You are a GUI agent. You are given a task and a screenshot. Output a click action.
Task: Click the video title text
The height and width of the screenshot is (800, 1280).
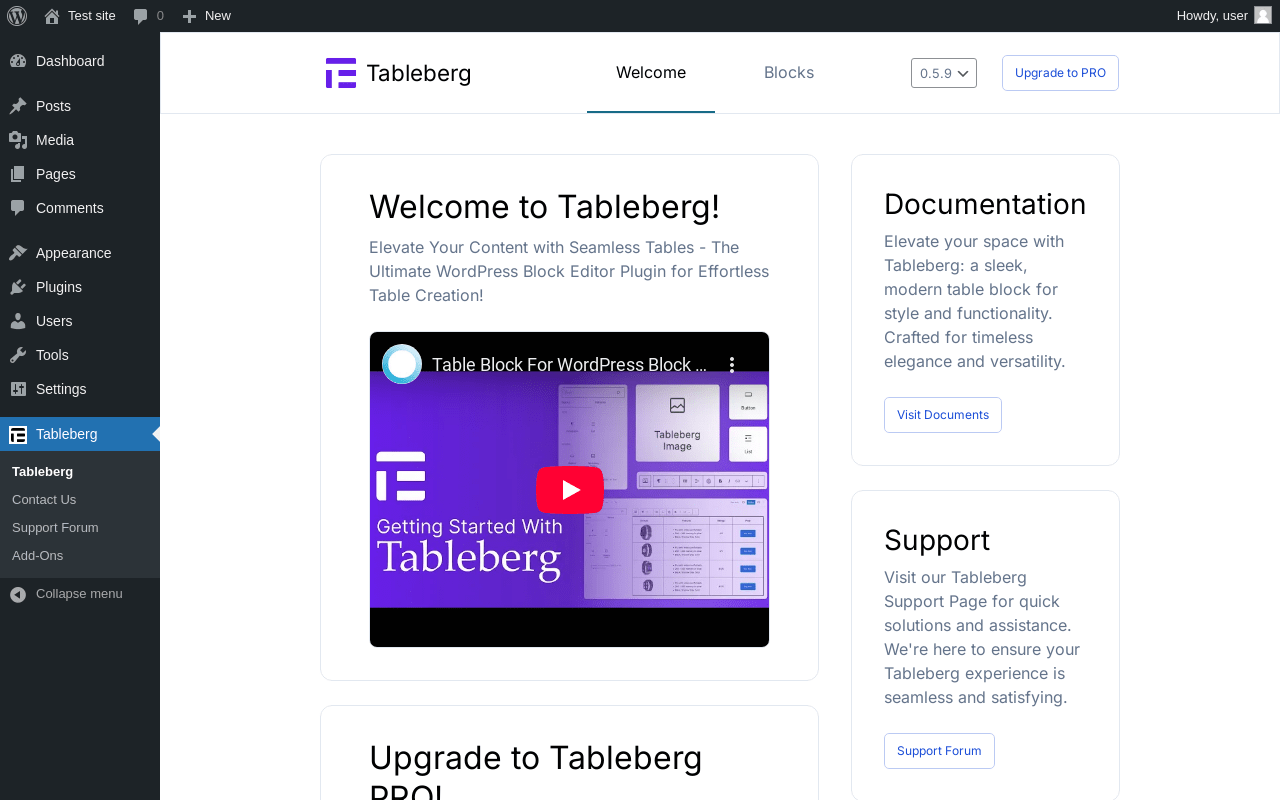(x=569, y=365)
